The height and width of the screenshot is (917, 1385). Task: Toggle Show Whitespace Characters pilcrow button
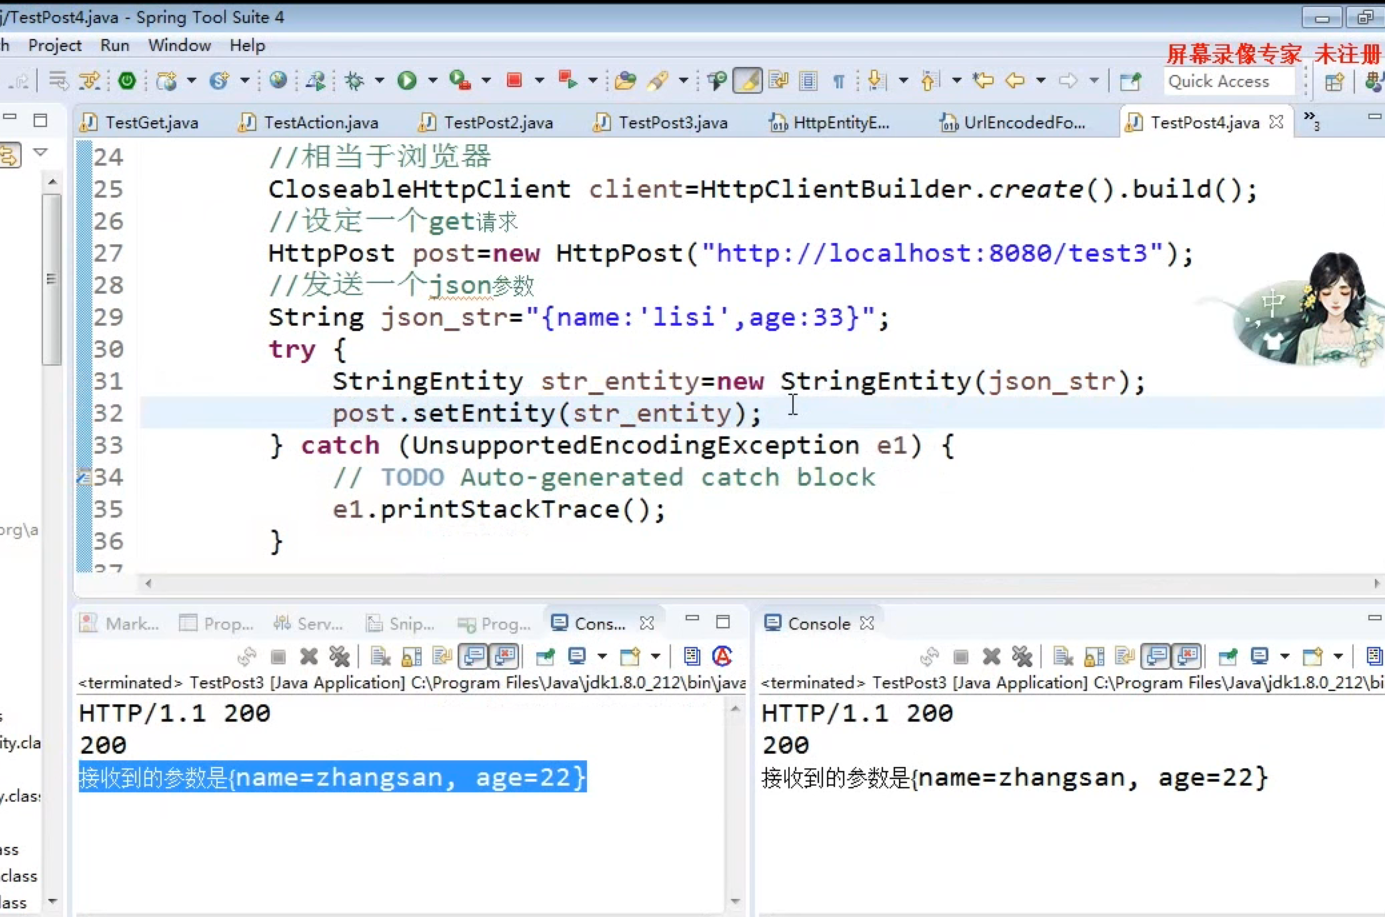point(839,81)
